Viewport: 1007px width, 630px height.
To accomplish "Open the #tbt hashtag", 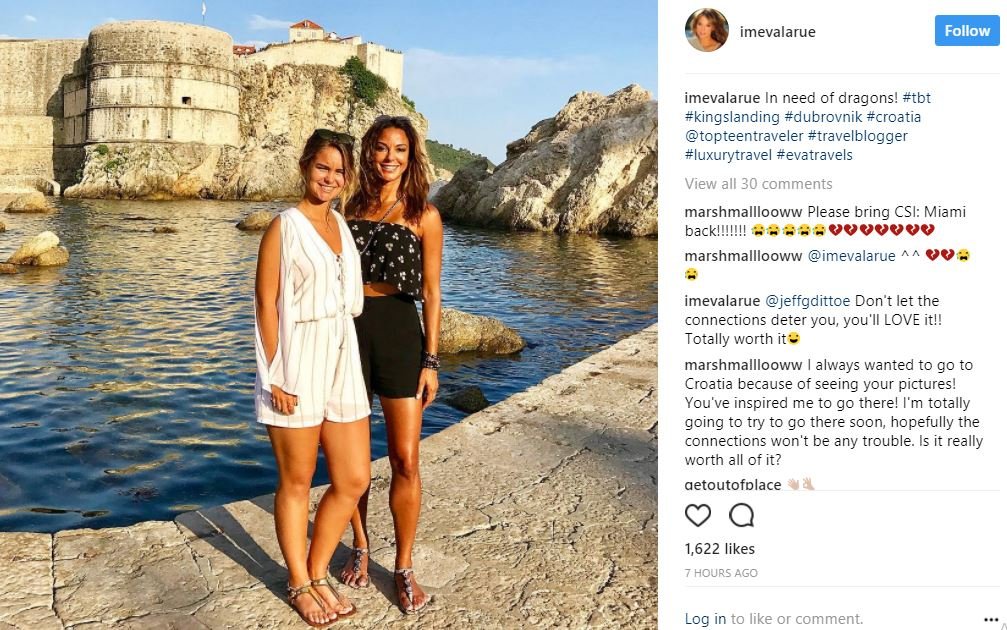I will click(x=916, y=98).
